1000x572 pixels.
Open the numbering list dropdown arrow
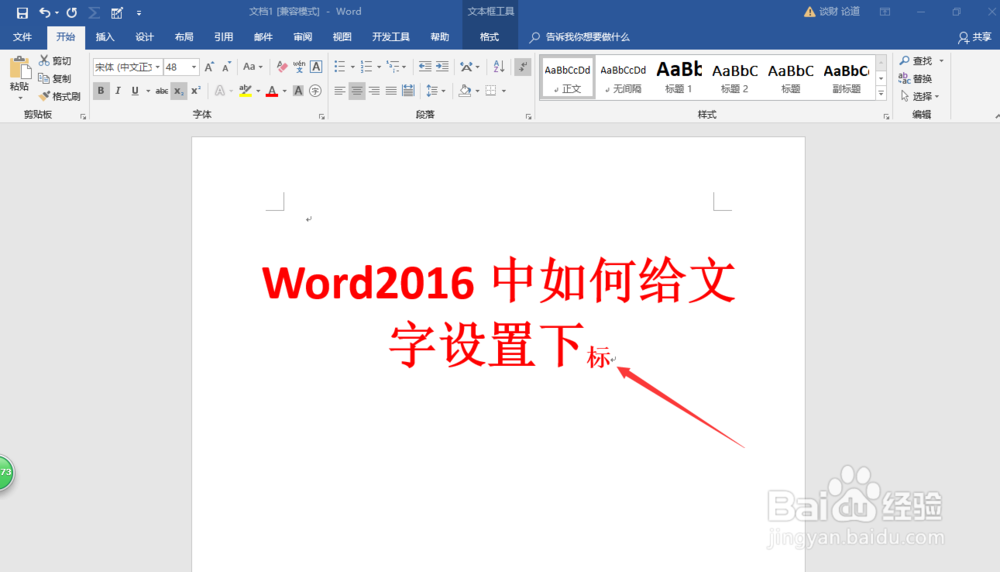379,67
